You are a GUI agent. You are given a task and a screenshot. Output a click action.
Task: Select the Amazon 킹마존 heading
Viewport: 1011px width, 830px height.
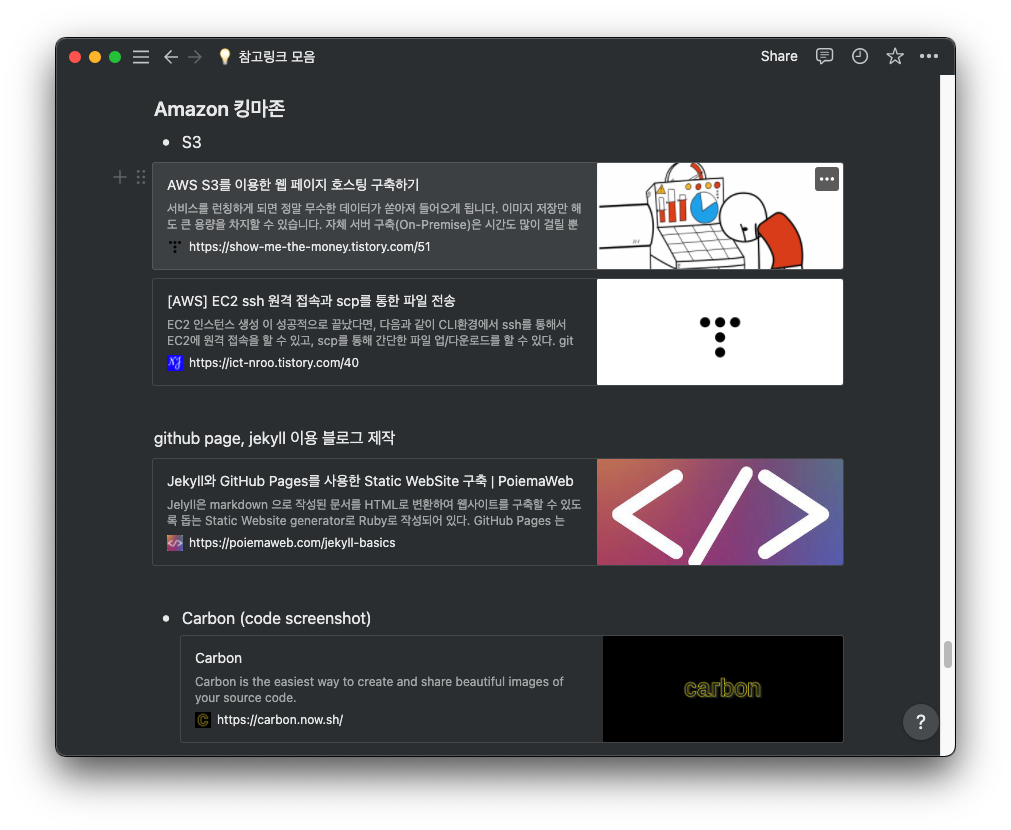click(219, 109)
